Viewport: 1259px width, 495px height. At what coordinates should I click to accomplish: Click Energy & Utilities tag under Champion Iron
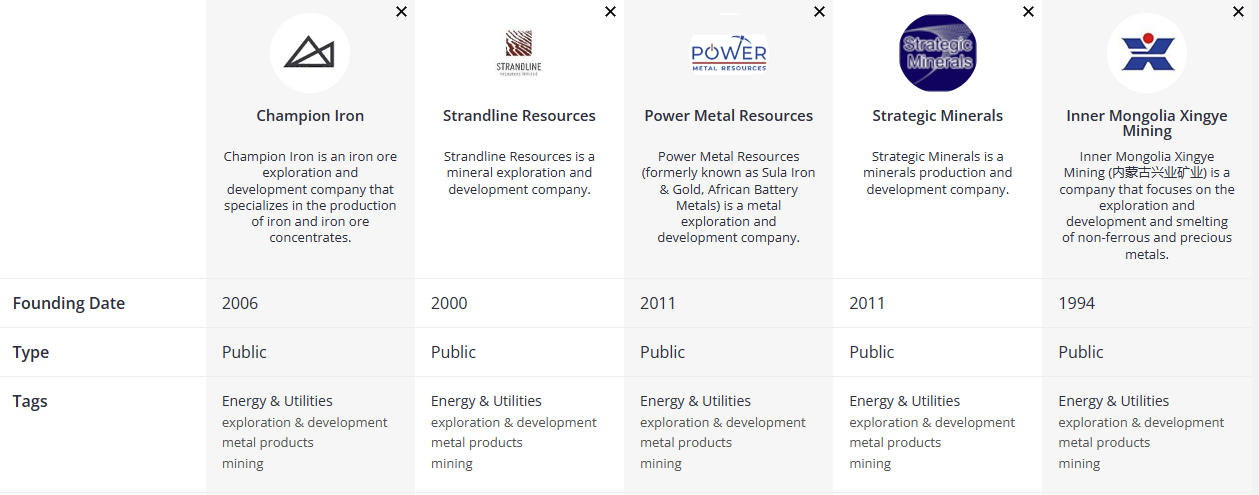tap(277, 401)
